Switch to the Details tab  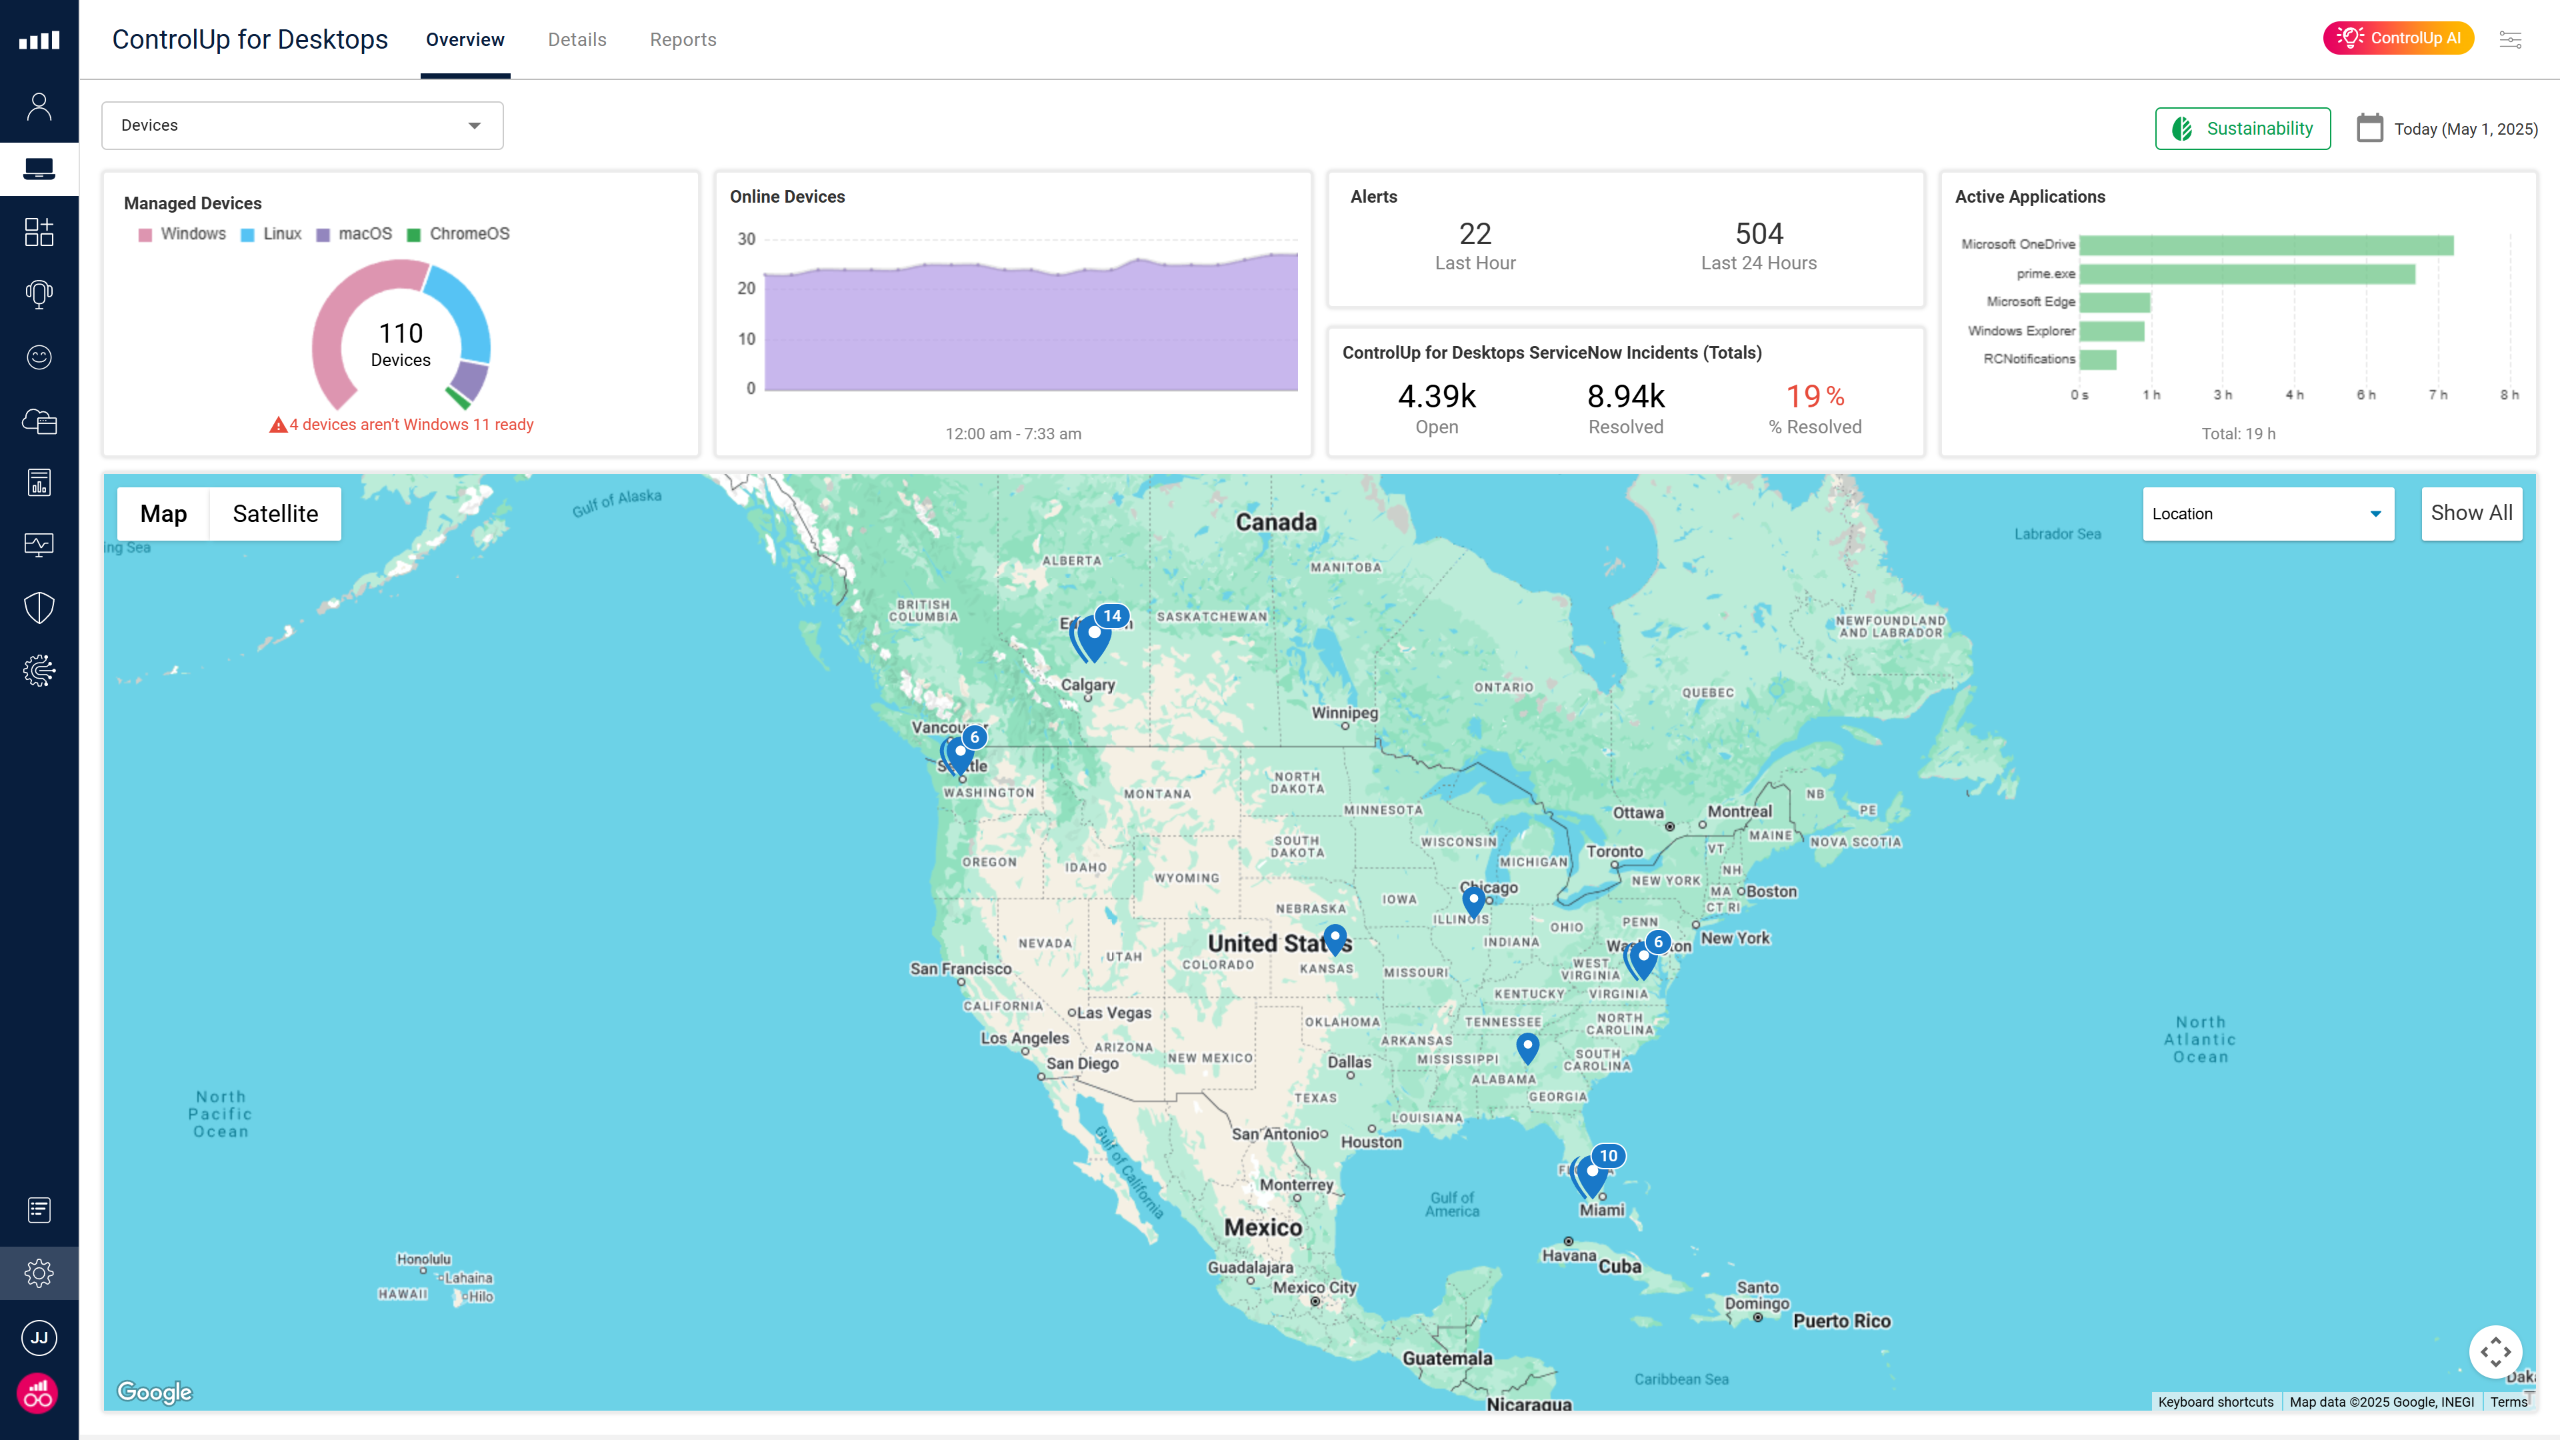(577, 40)
